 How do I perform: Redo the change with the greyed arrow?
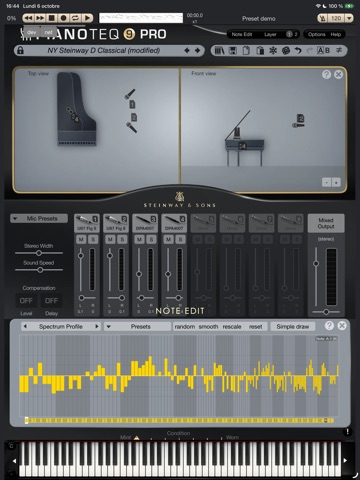point(310,51)
